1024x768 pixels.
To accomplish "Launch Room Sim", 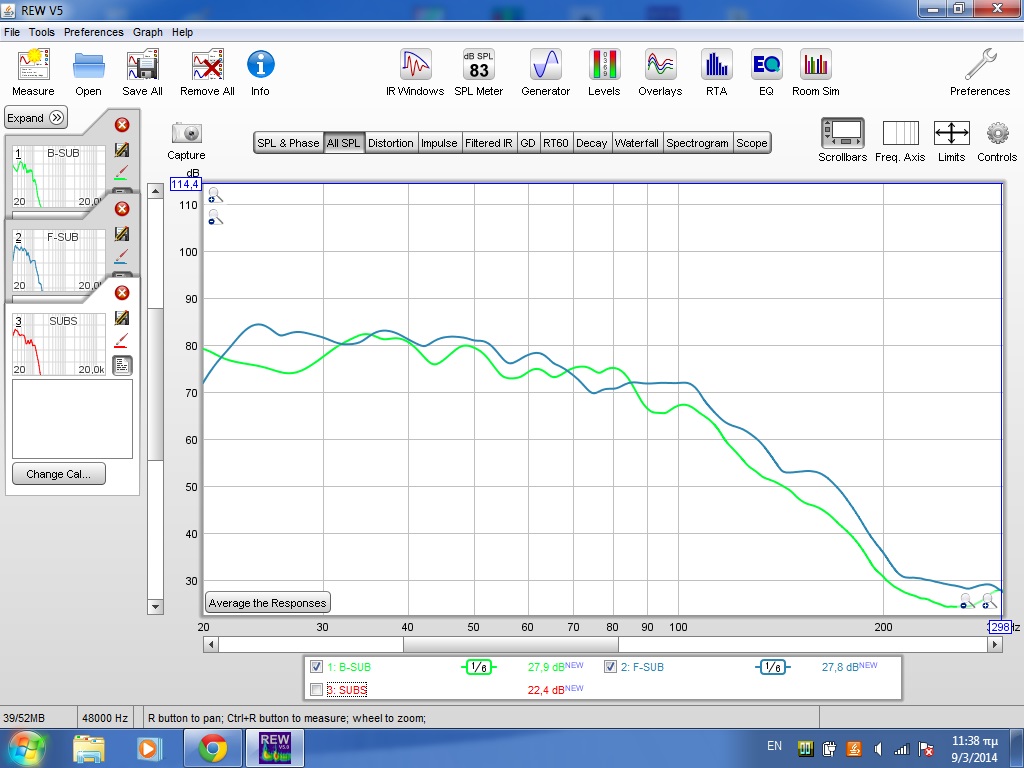I will tap(816, 72).
